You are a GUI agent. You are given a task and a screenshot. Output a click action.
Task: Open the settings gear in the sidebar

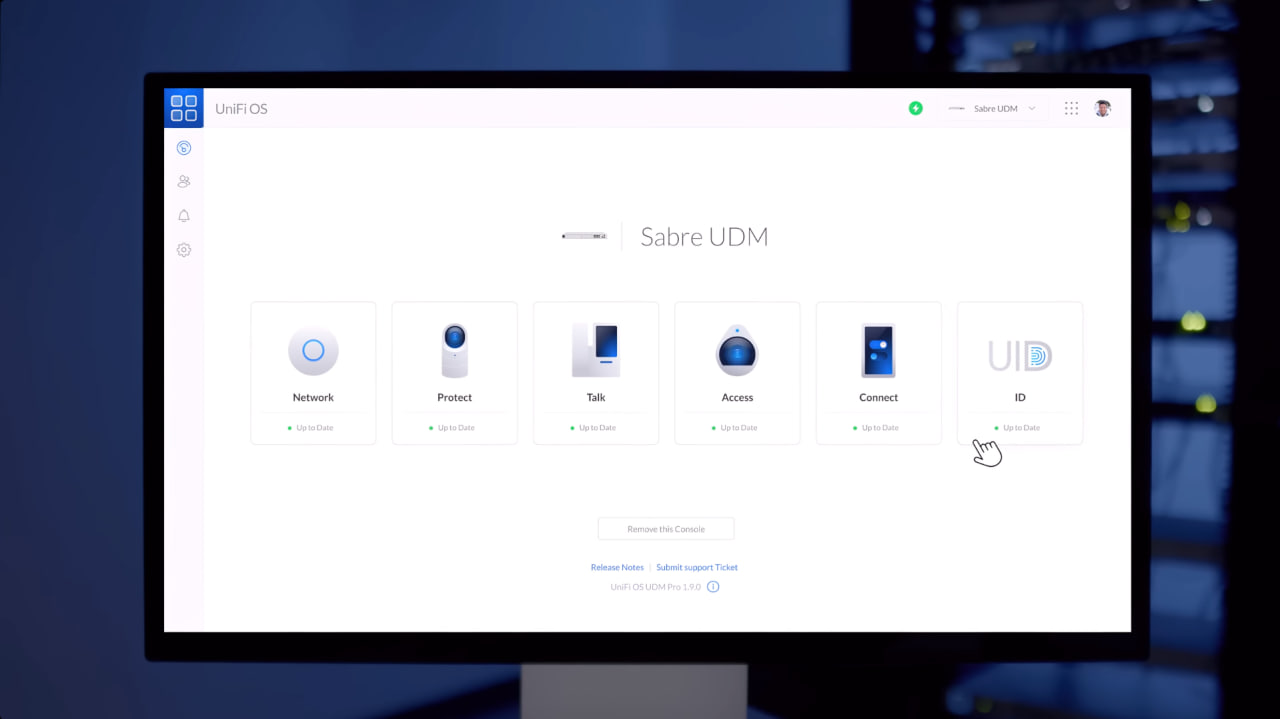[183, 250]
